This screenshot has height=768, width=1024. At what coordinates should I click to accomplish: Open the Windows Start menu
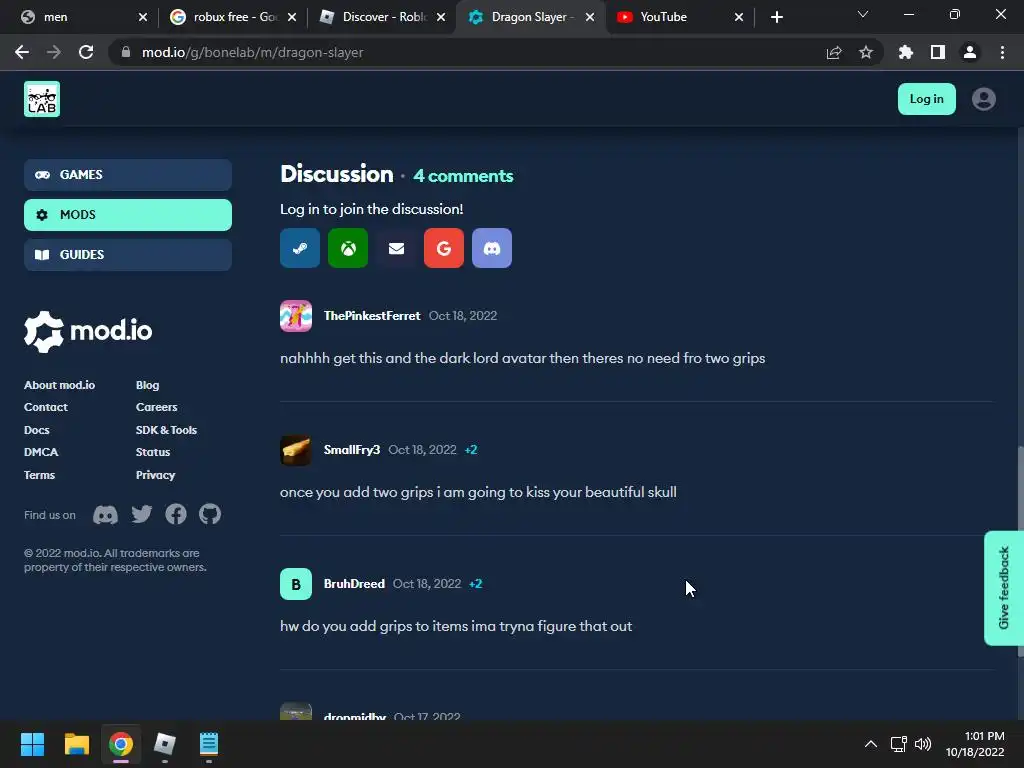tap(32, 744)
